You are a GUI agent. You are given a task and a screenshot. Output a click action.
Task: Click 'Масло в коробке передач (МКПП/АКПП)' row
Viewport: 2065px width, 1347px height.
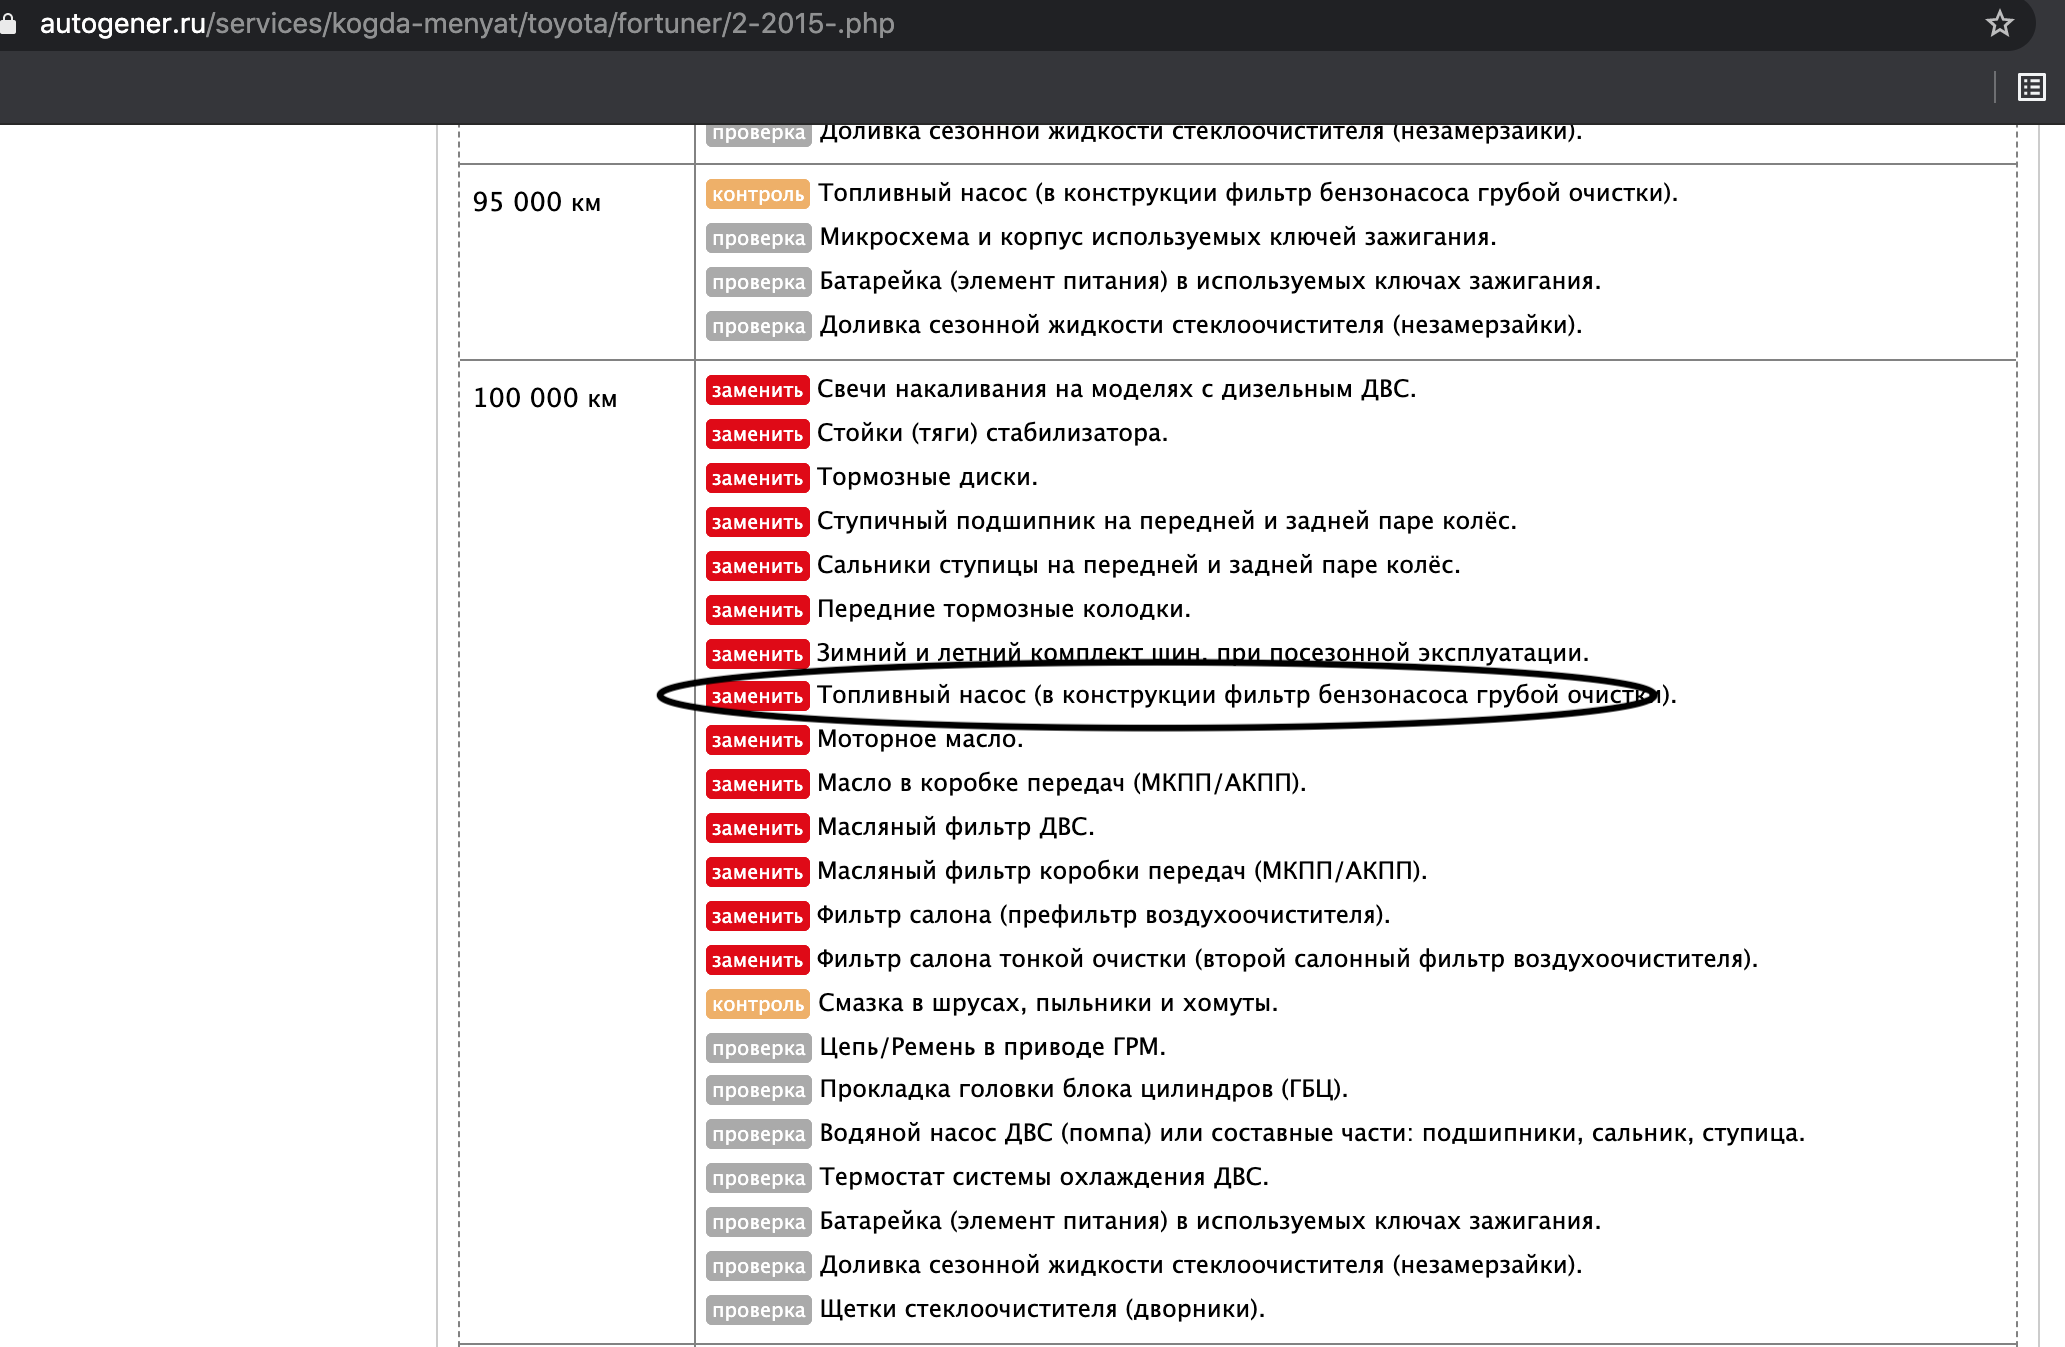pos(1062,783)
